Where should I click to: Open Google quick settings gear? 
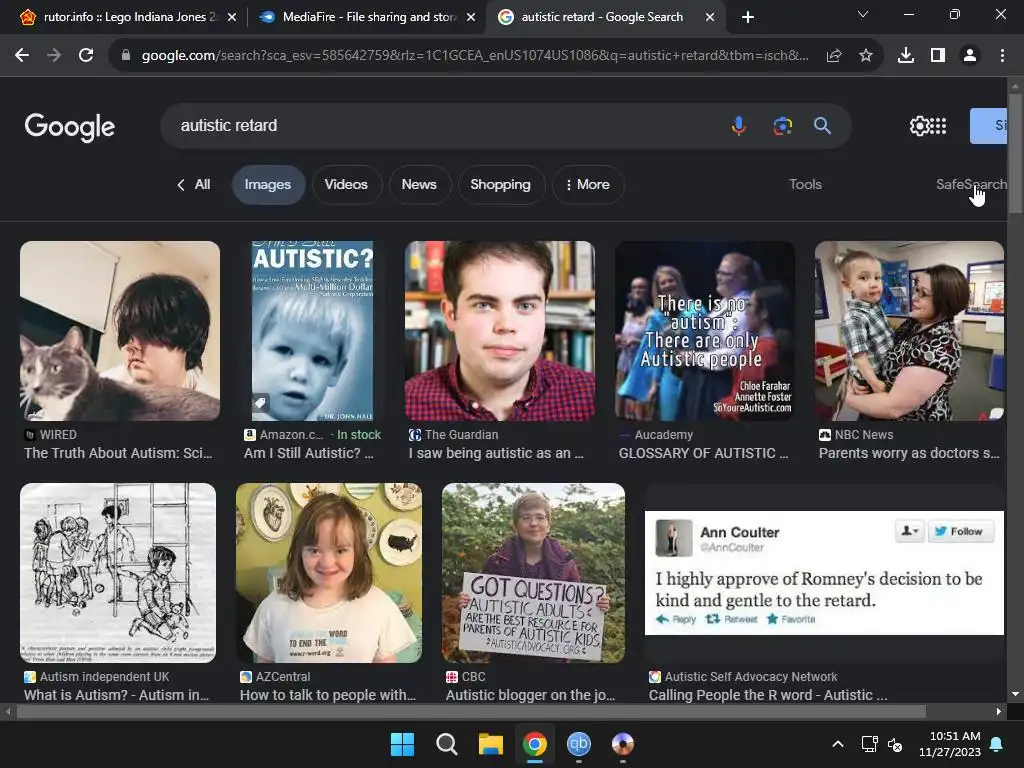919,125
